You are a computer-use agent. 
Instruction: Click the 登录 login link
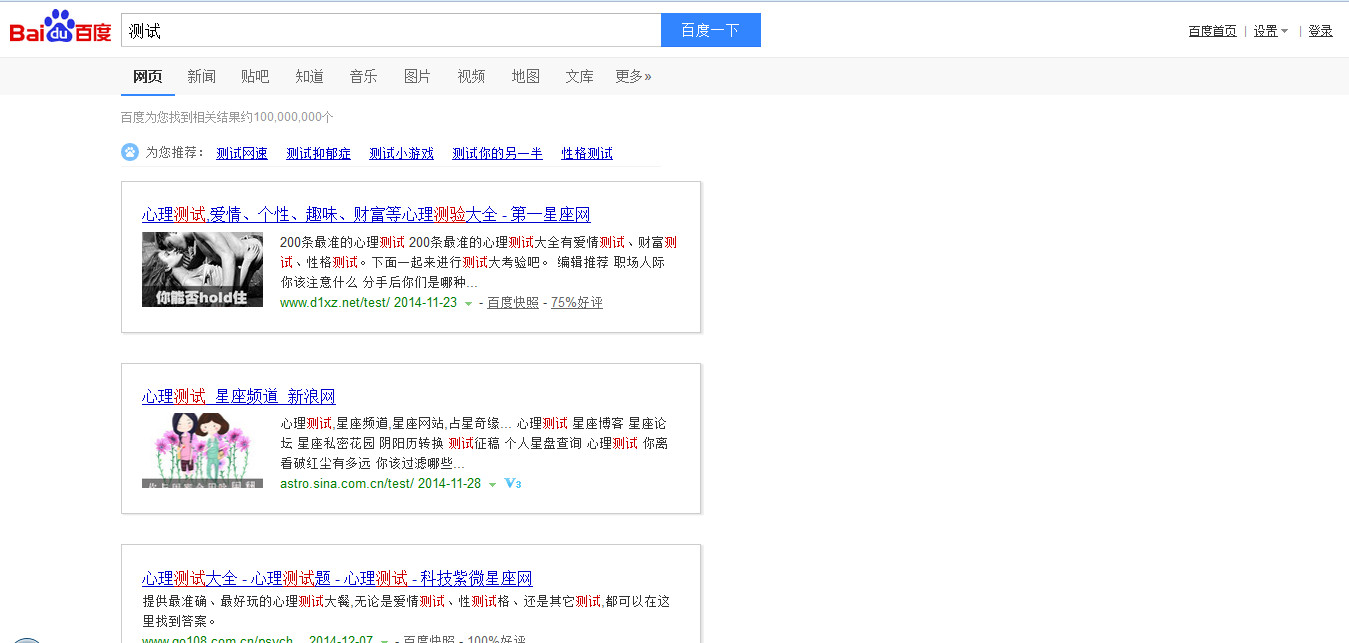click(x=1320, y=31)
